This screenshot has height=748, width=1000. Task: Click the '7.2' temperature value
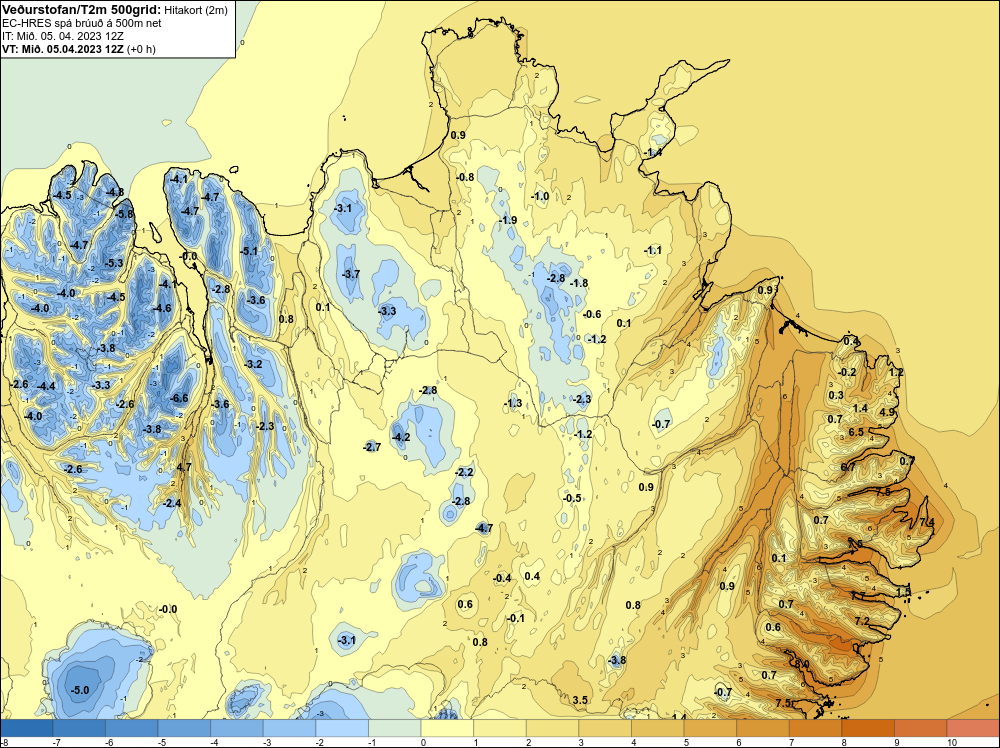point(862,621)
